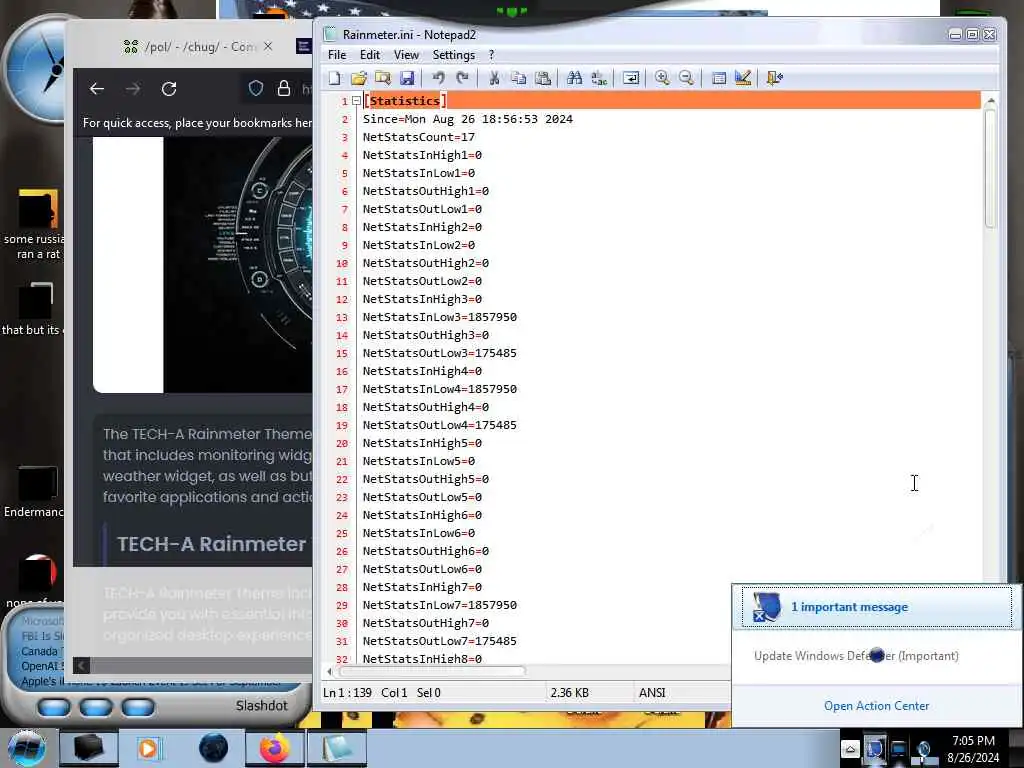
Task: Go back in the Firefox window
Action: [97, 89]
